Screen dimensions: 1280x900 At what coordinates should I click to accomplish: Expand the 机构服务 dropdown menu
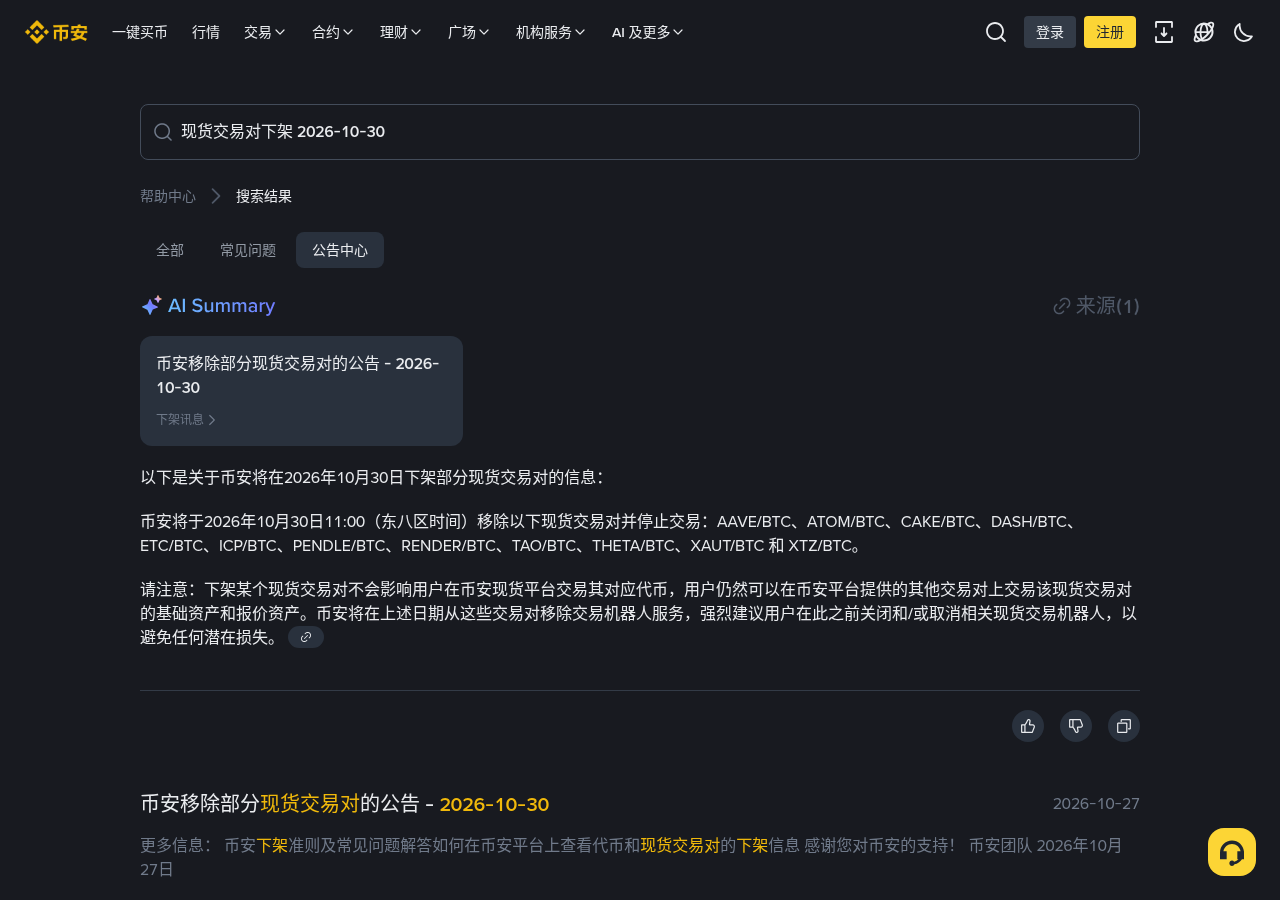551,32
